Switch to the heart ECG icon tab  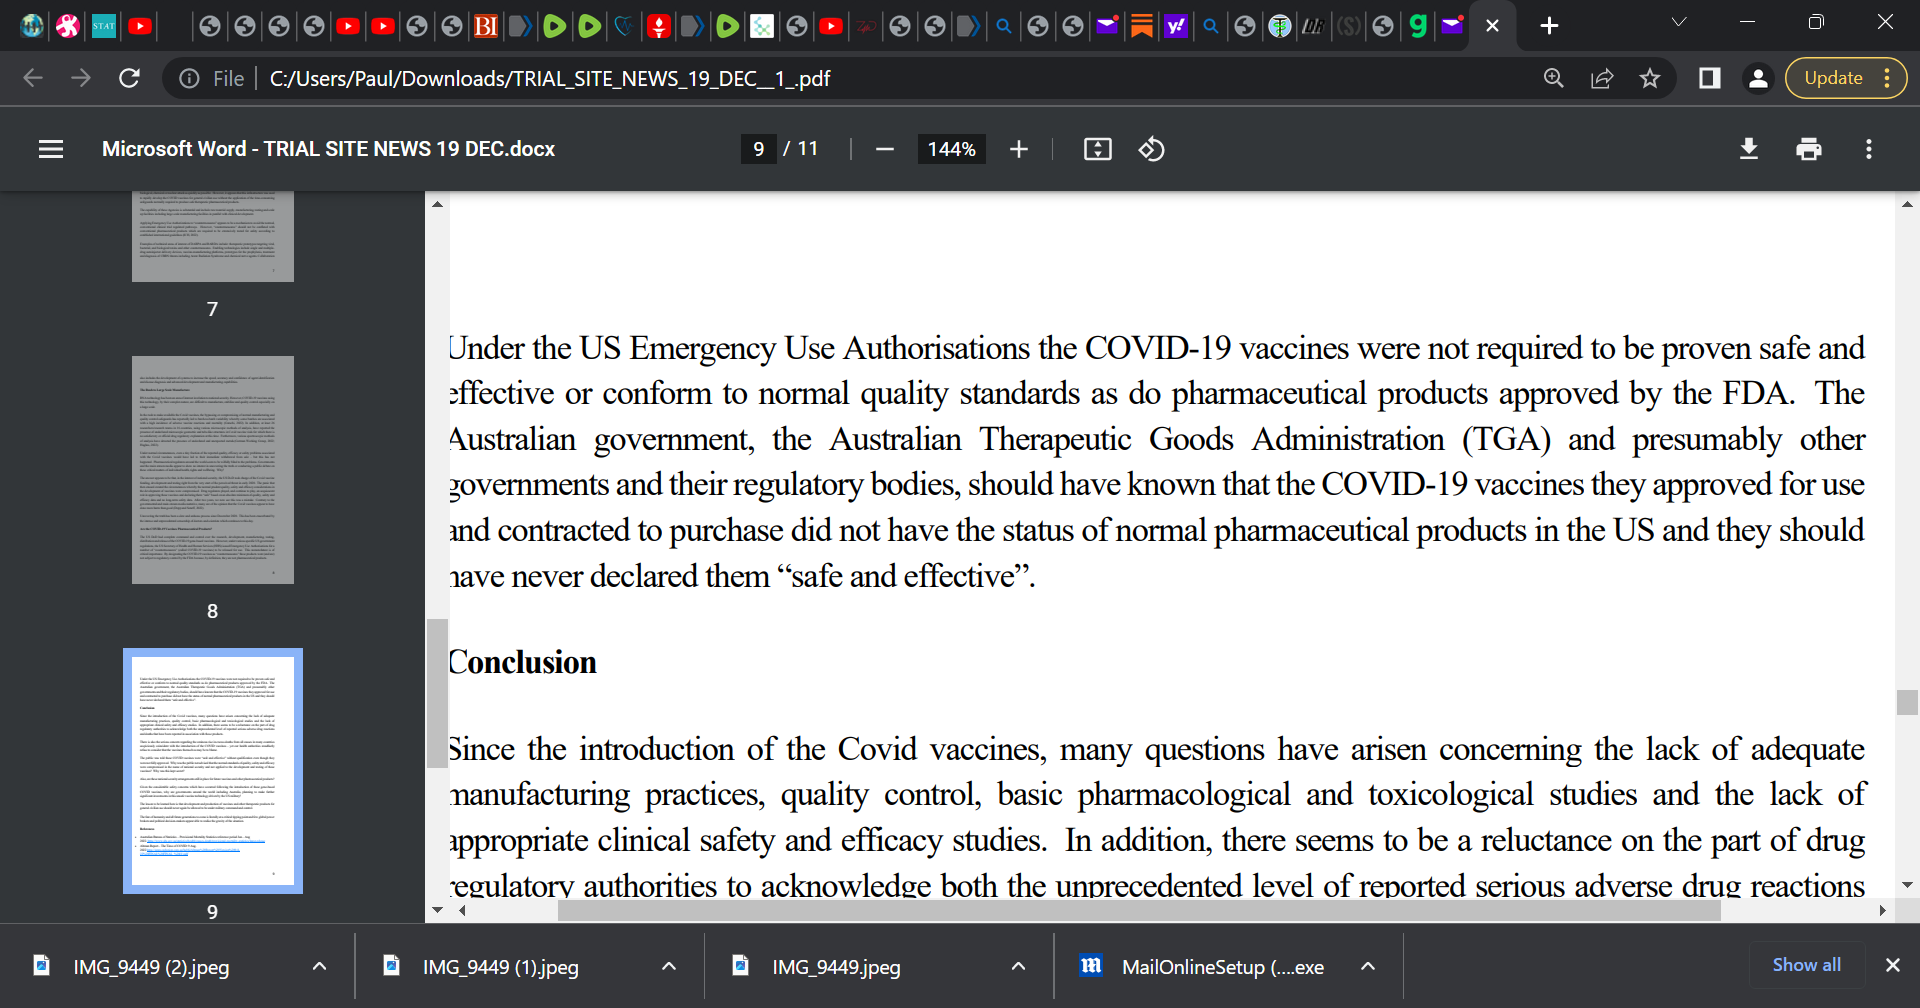coord(624,26)
